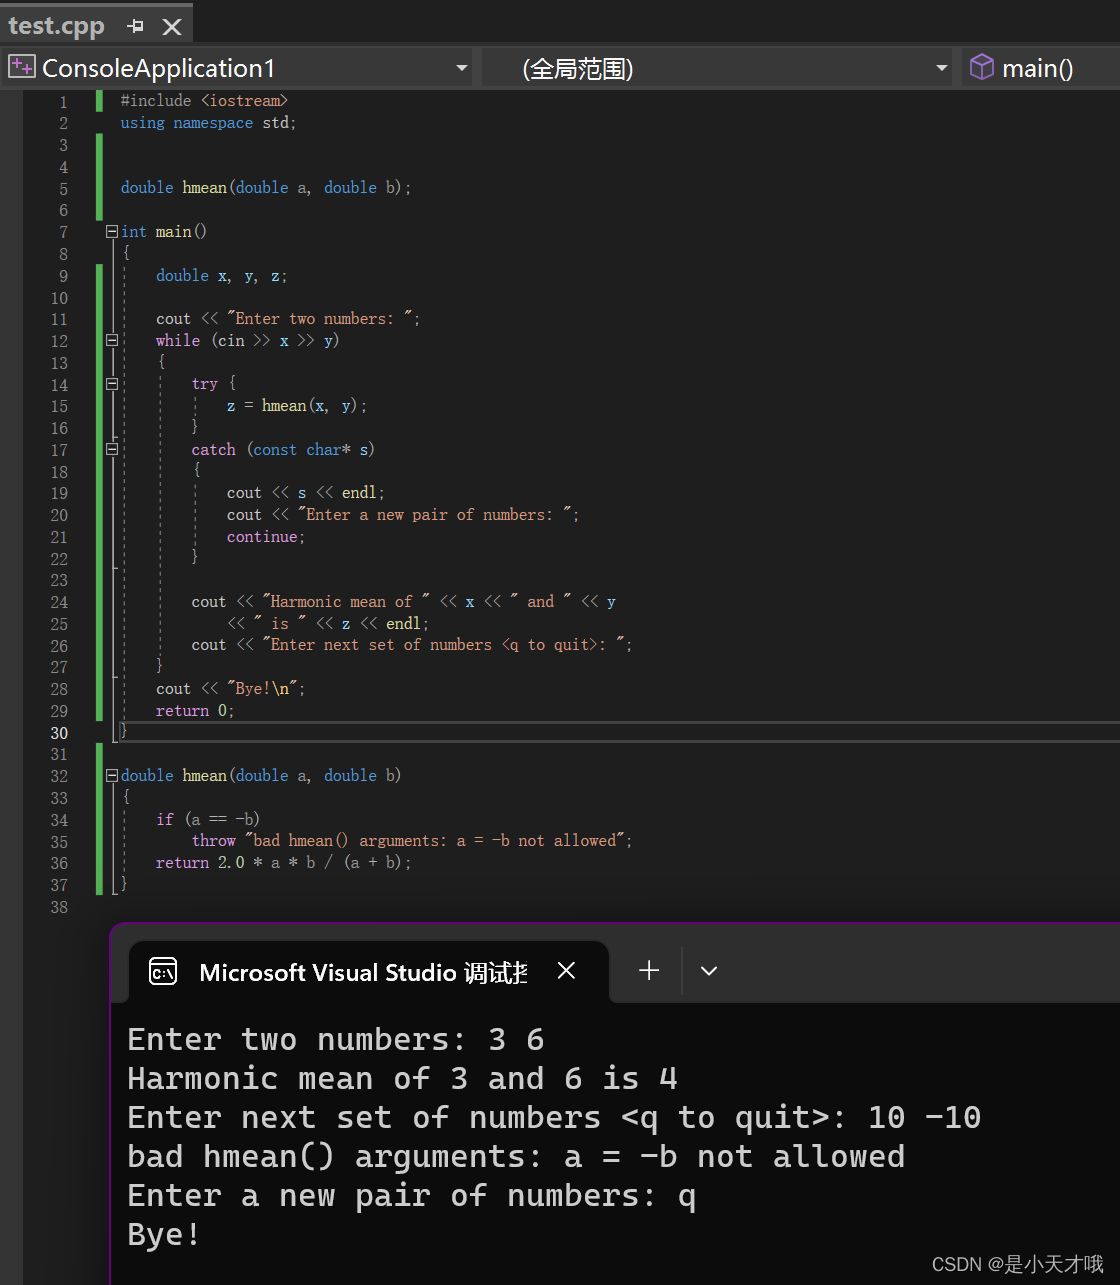The image size is (1120, 1285).
Task: Click console output 'Harmonic mean of 3 and 6 is 4'
Action: pos(403,1079)
